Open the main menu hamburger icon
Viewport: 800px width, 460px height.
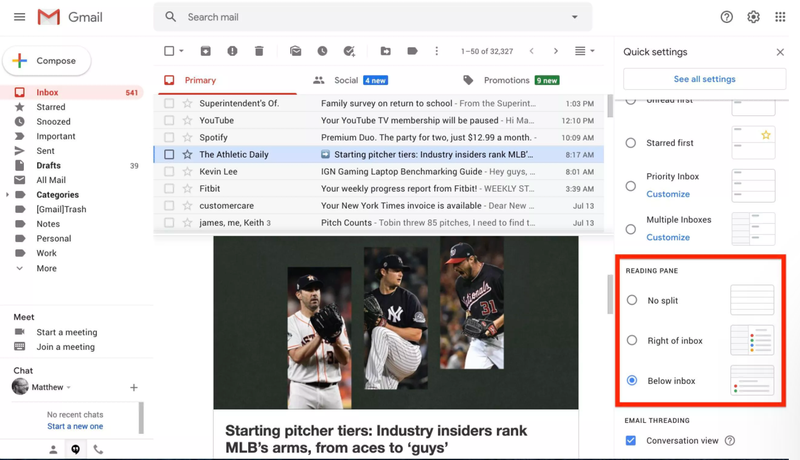coord(19,17)
